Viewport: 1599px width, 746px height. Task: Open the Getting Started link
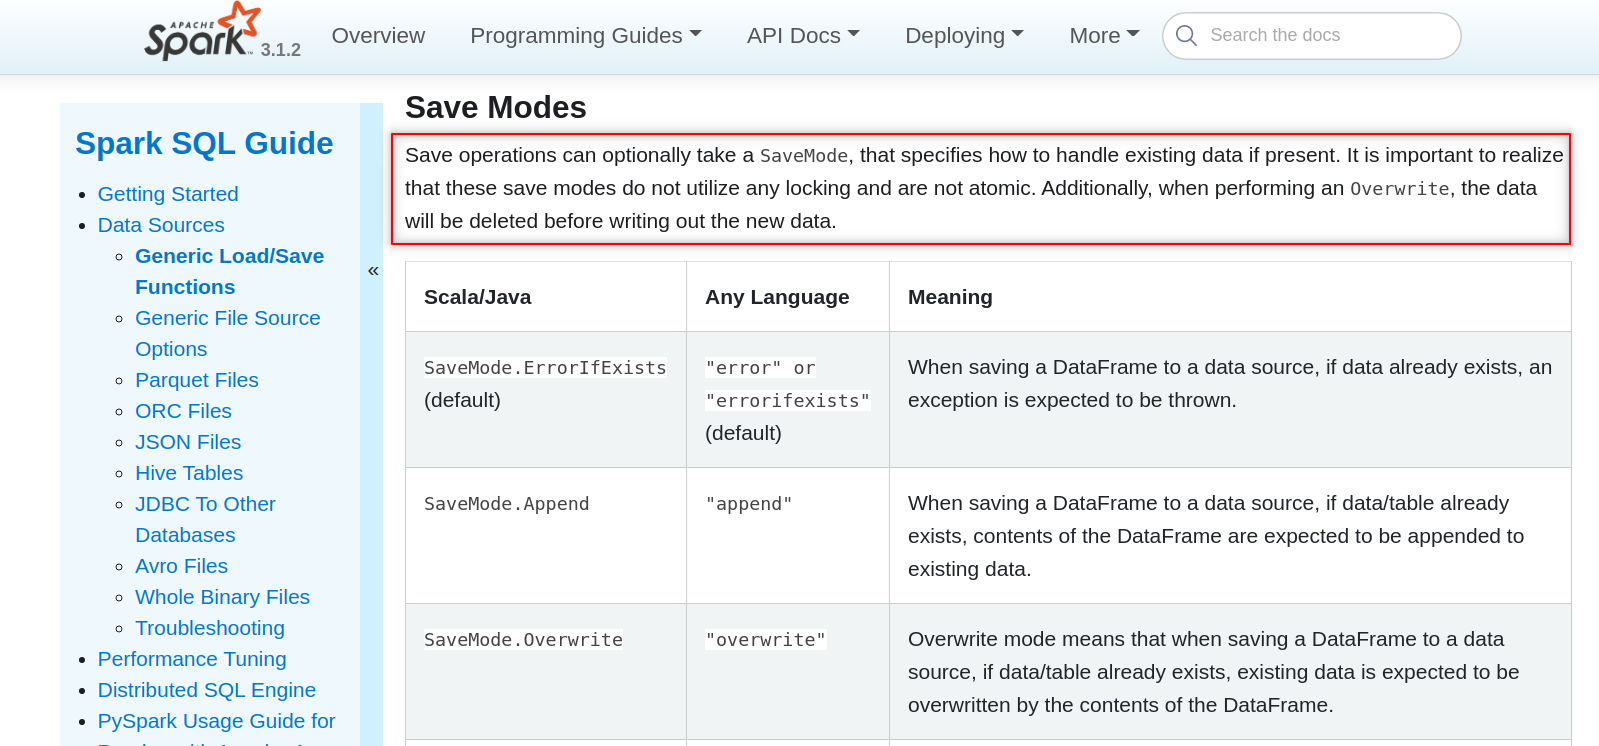coord(168,194)
